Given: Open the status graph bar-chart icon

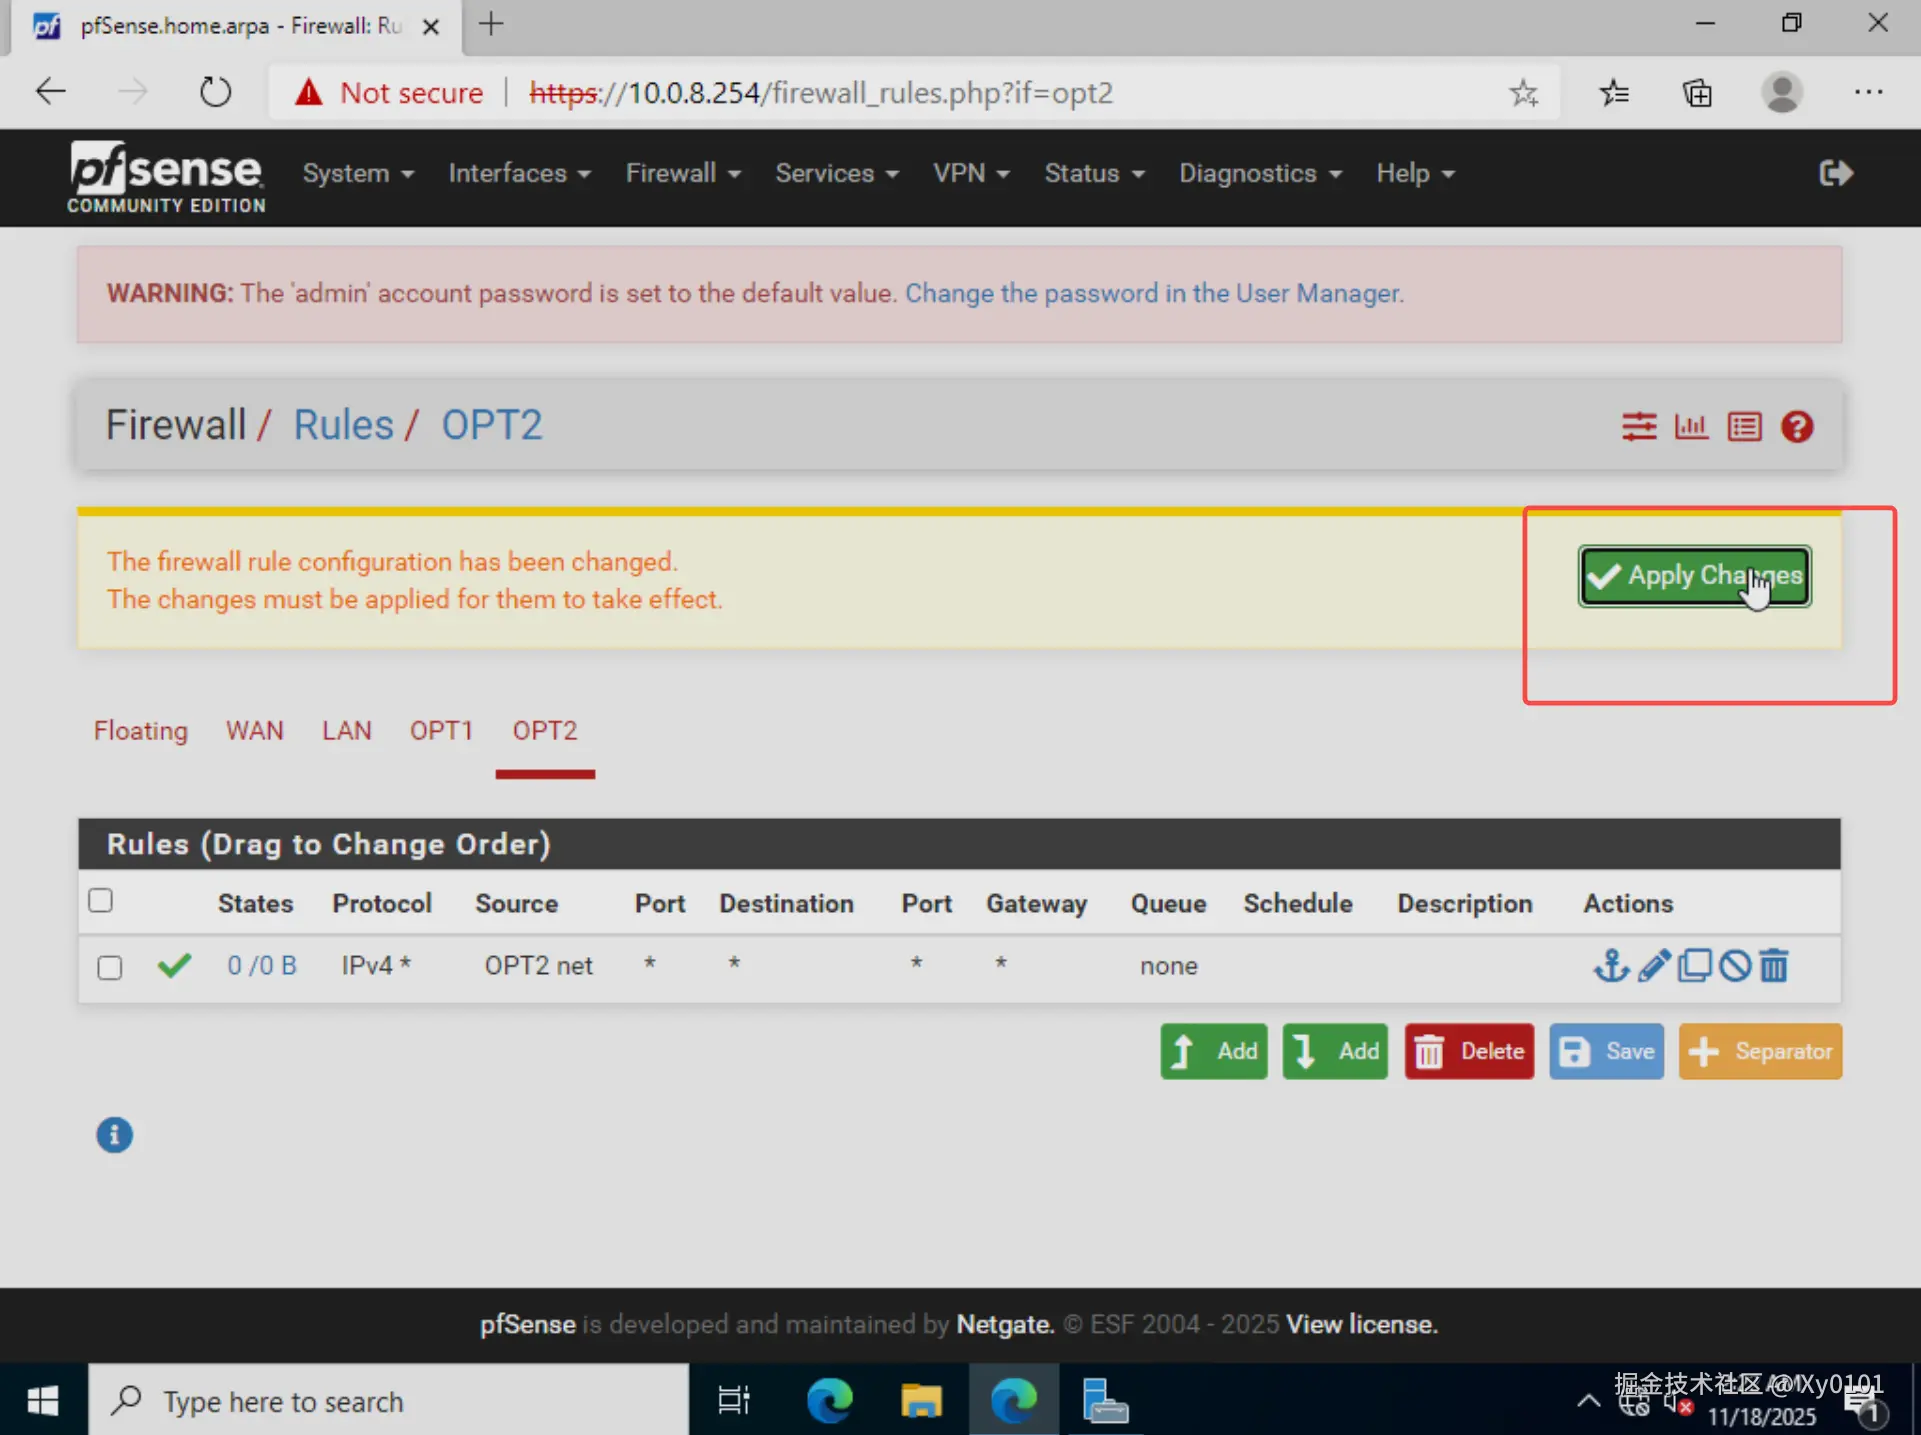Looking at the screenshot, I should pos(1691,427).
